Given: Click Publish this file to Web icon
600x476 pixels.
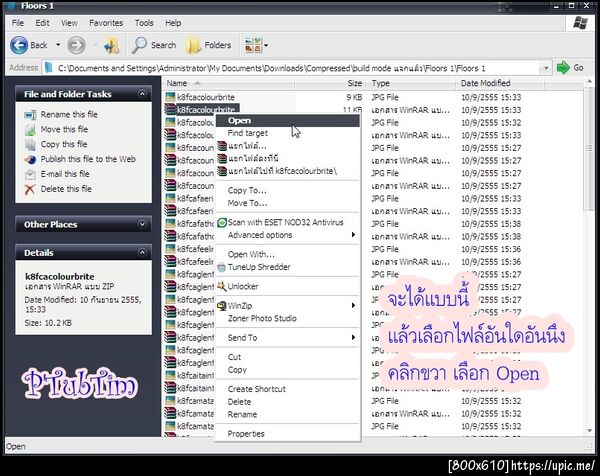Looking at the screenshot, I should coord(30,159).
